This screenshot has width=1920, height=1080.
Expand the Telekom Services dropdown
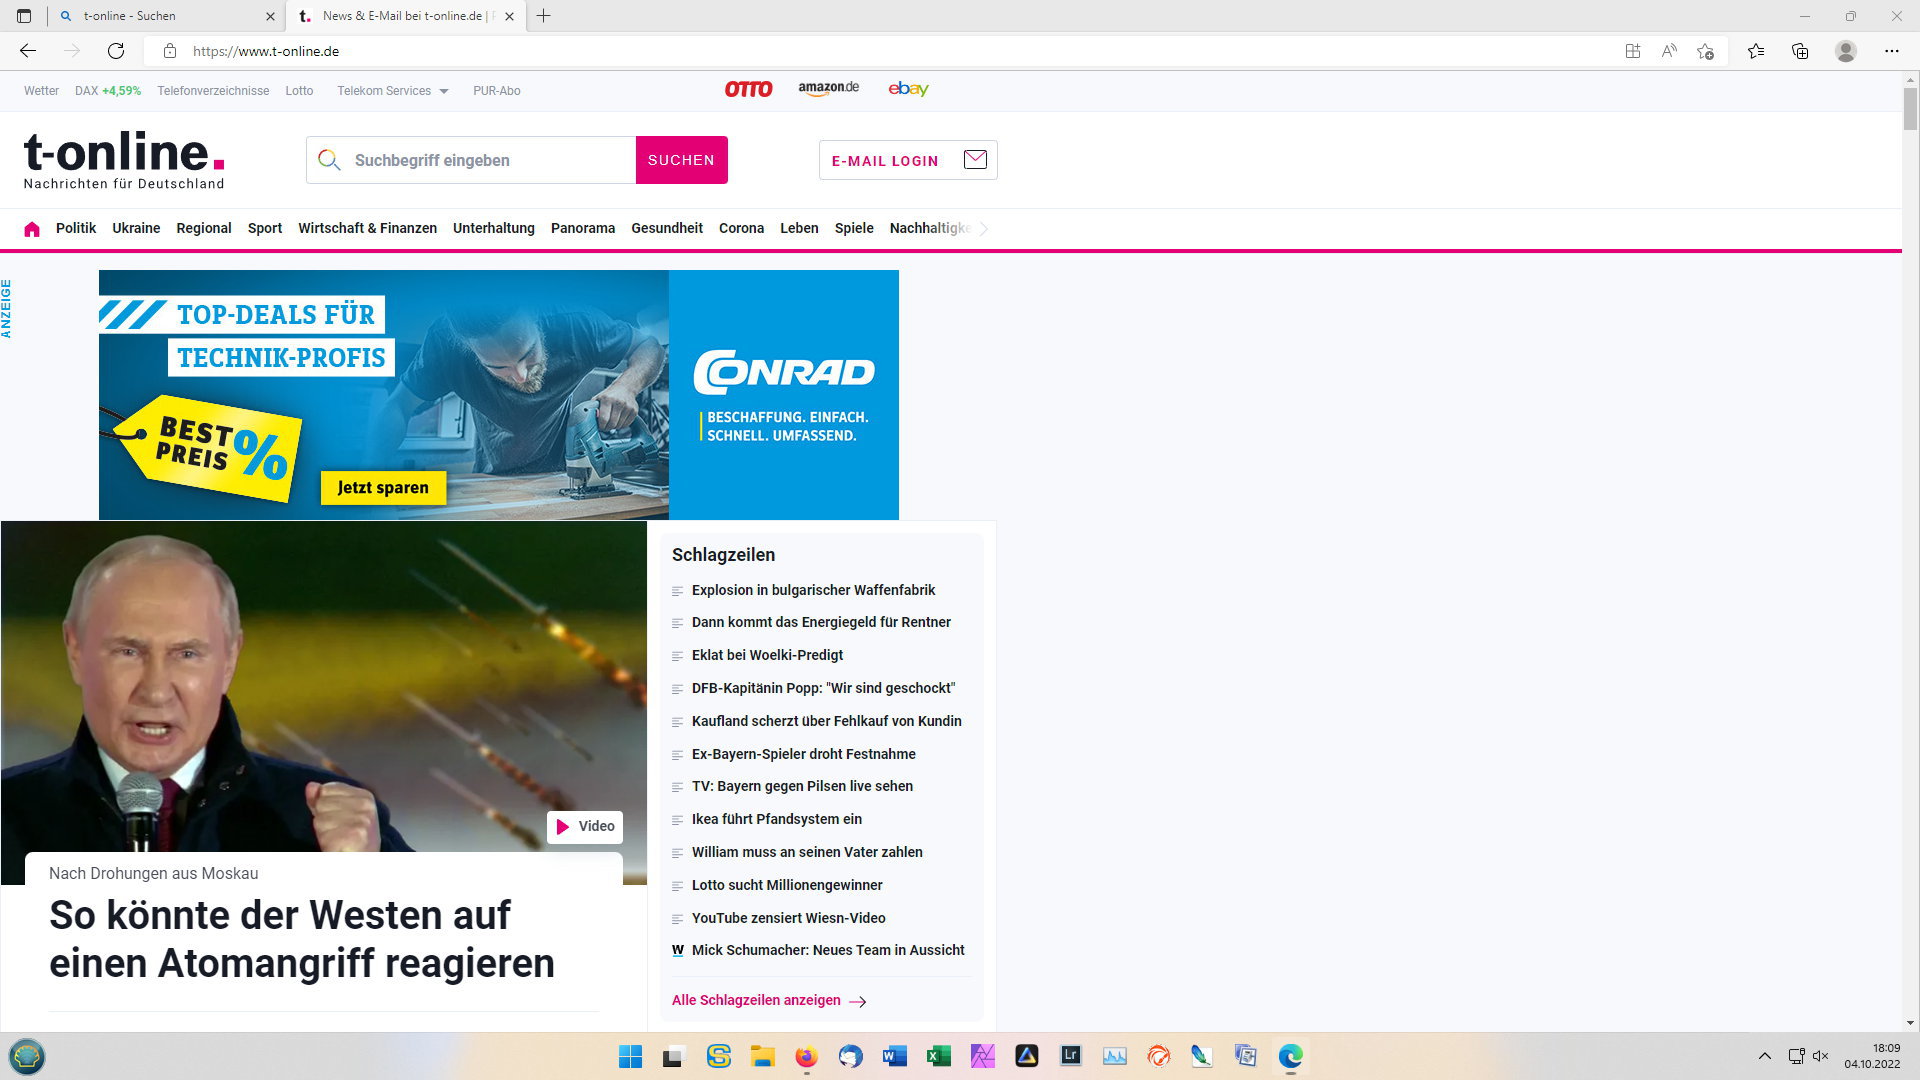[392, 91]
